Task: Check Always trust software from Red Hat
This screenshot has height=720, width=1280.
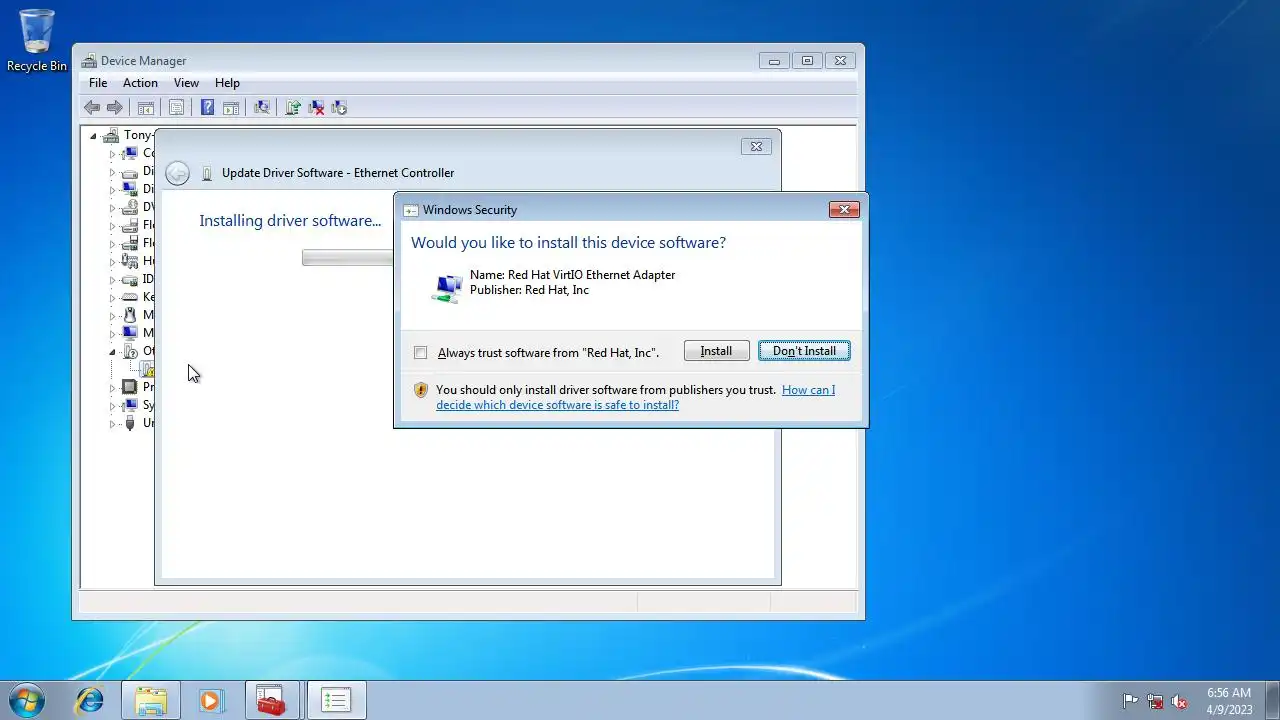Action: coord(421,353)
